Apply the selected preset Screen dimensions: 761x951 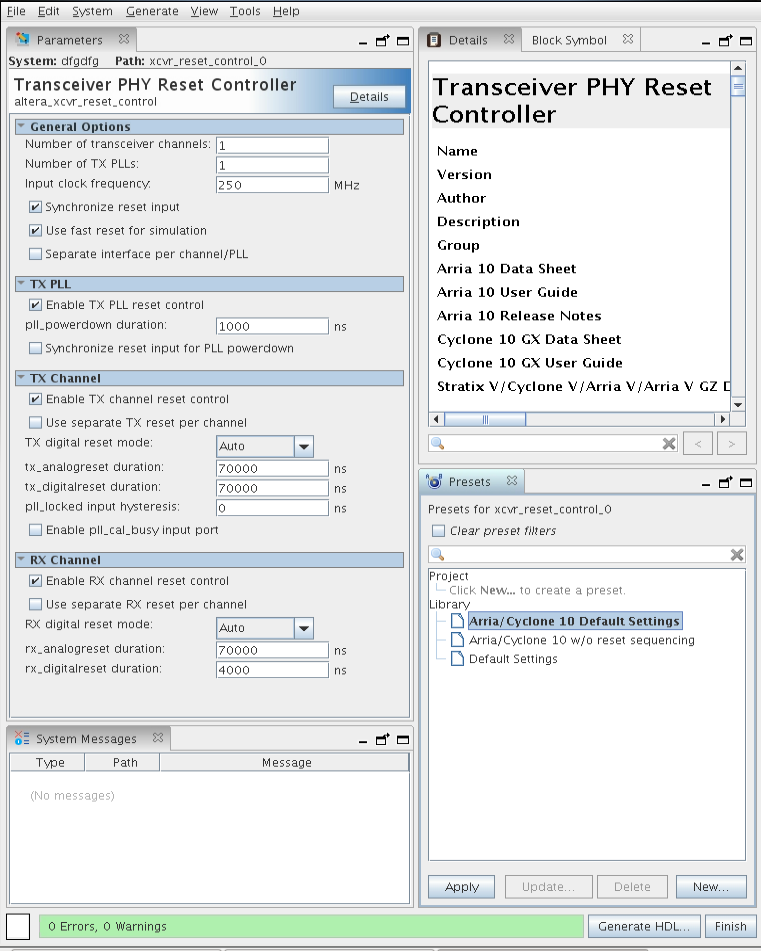point(461,887)
